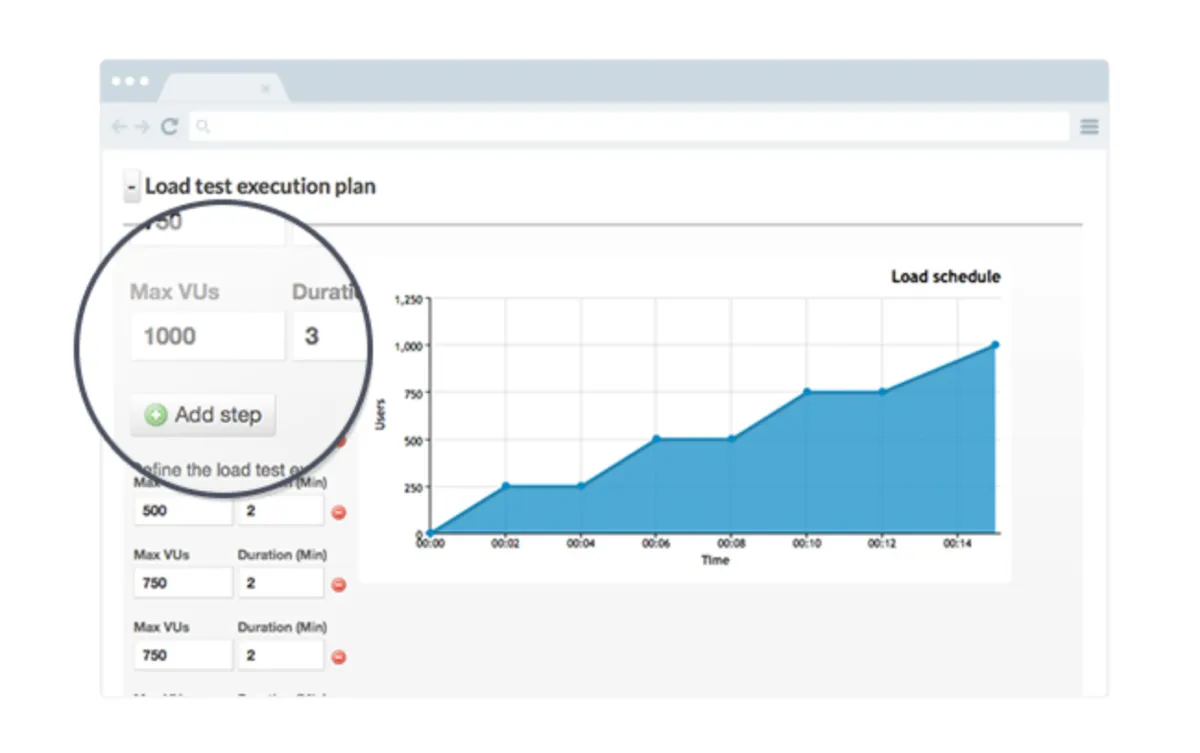Click the 00:06 x-axis label
Image resolution: width=1200 pixels, height=753 pixels.
656,545
